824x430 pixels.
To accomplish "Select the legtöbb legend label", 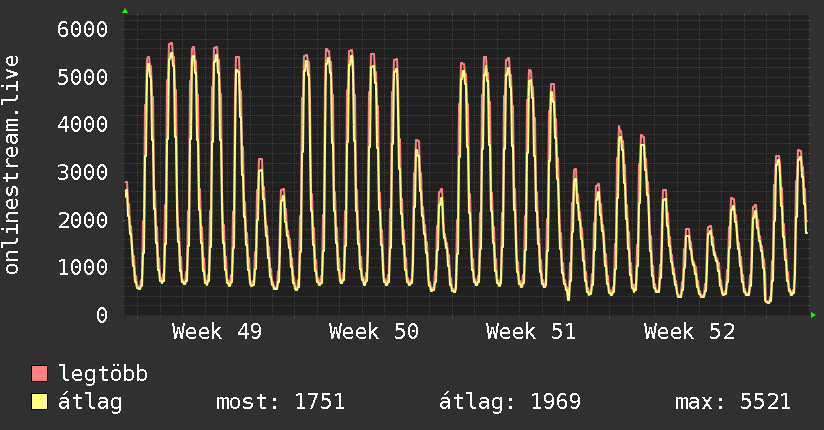I will pos(104,375).
